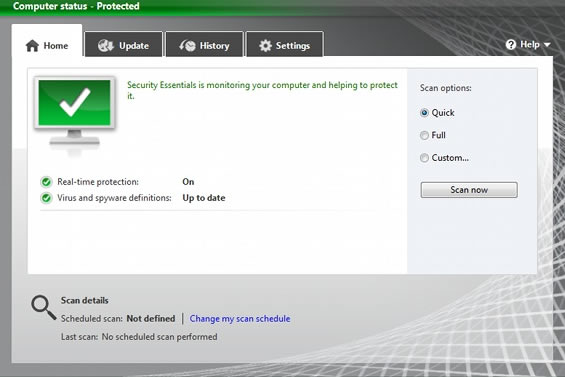Image resolution: width=565 pixels, height=377 pixels.
Task: Select the Custom scan option
Action: click(x=424, y=158)
